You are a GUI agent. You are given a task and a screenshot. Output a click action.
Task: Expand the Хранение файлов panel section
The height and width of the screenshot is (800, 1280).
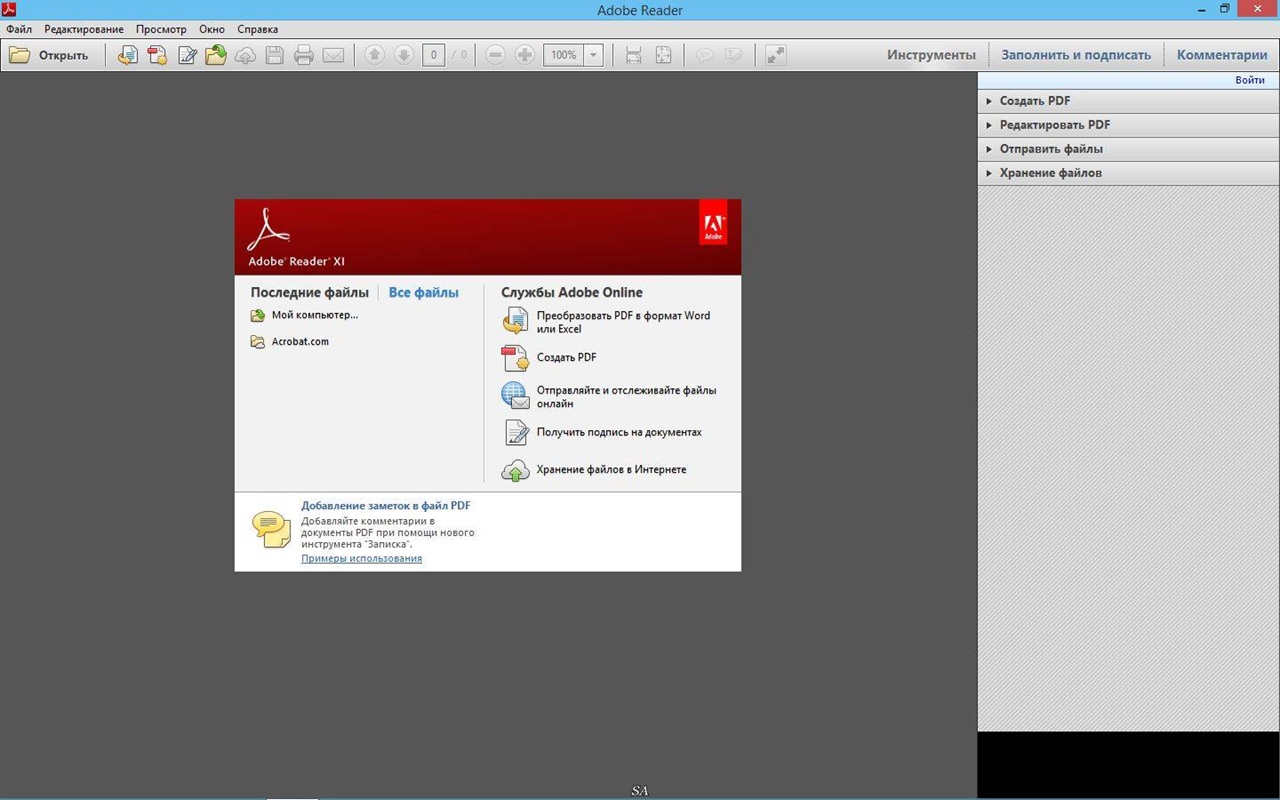(1050, 173)
